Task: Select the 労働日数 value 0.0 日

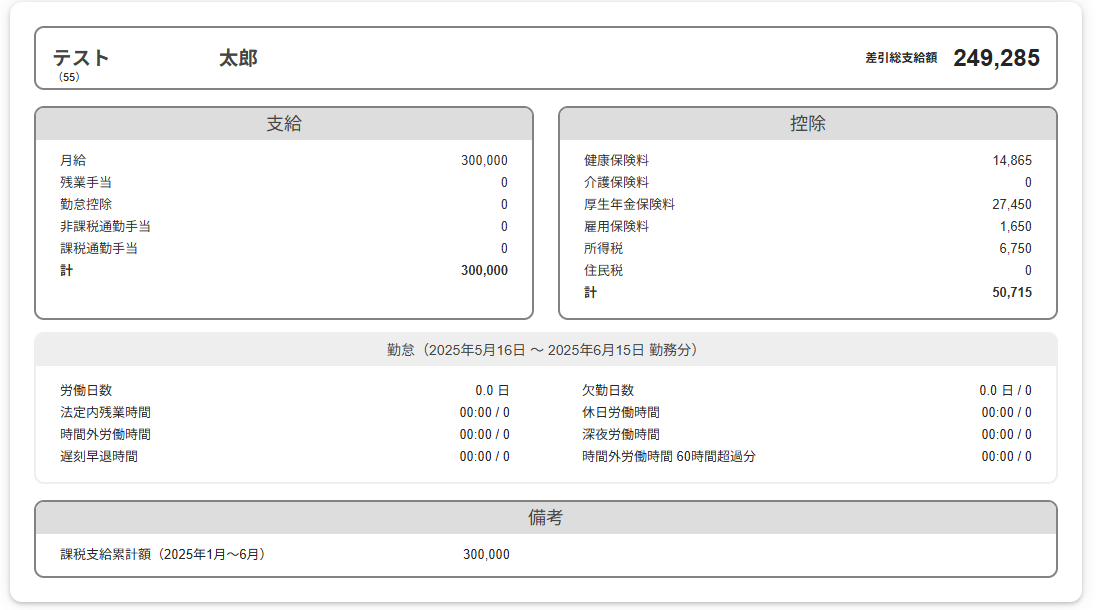Action: [492, 391]
